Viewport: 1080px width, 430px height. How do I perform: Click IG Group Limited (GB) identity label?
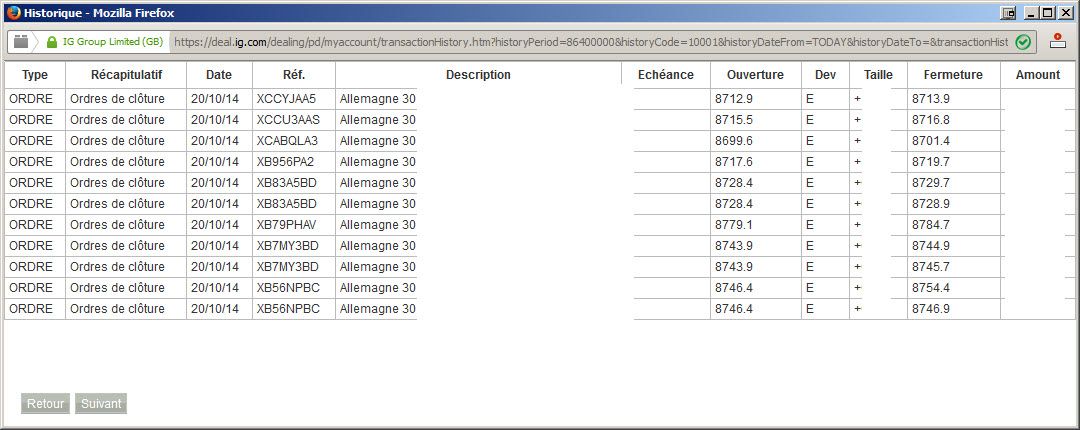click(112, 42)
